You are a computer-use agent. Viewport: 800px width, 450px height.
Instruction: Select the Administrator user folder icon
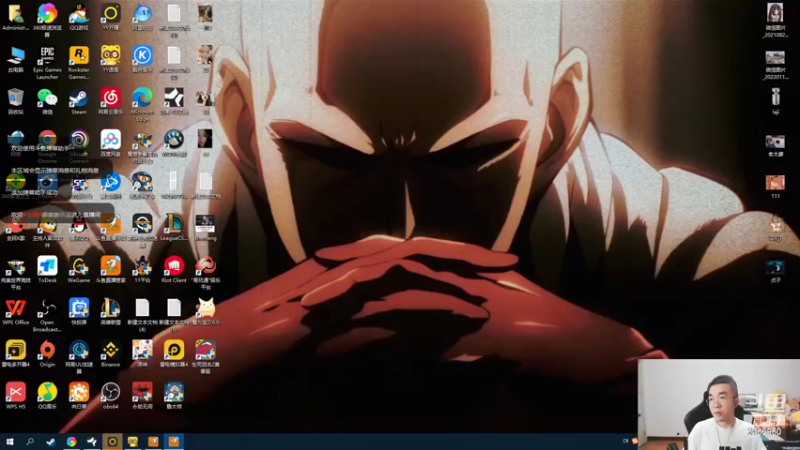coord(15,17)
